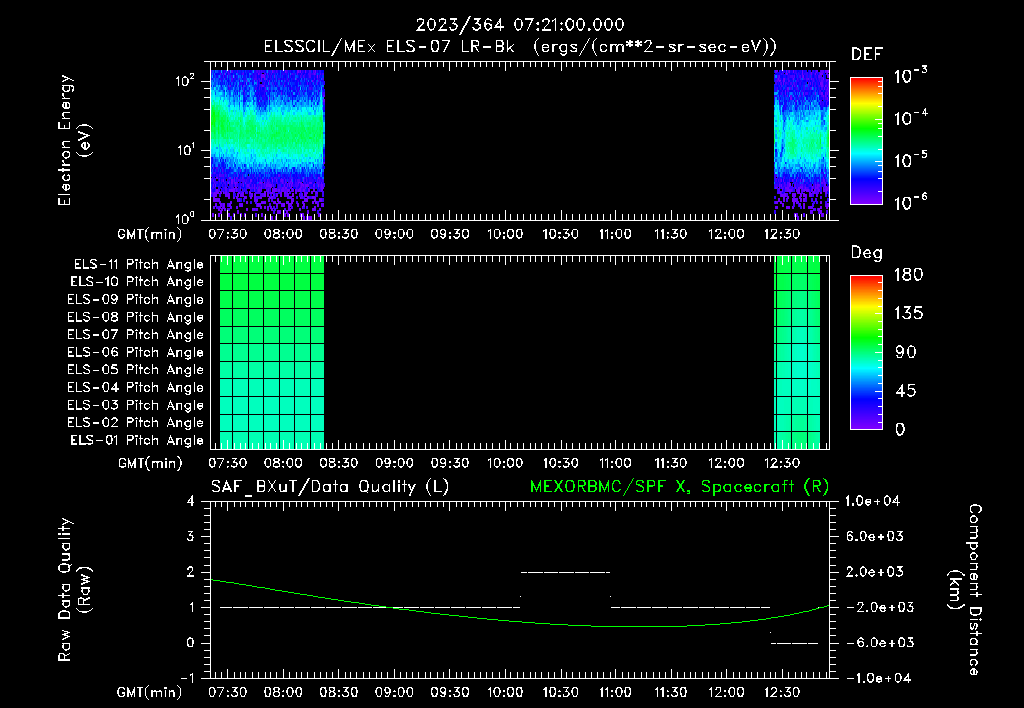Image resolution: width=1024 pixels, height=708 pixels.
Task: Click the 09:00 time tick under the pitch angle panel
Action: [x=394, y=463]
